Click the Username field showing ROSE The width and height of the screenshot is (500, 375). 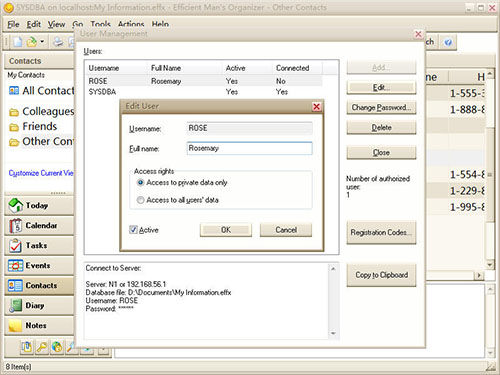249,128
